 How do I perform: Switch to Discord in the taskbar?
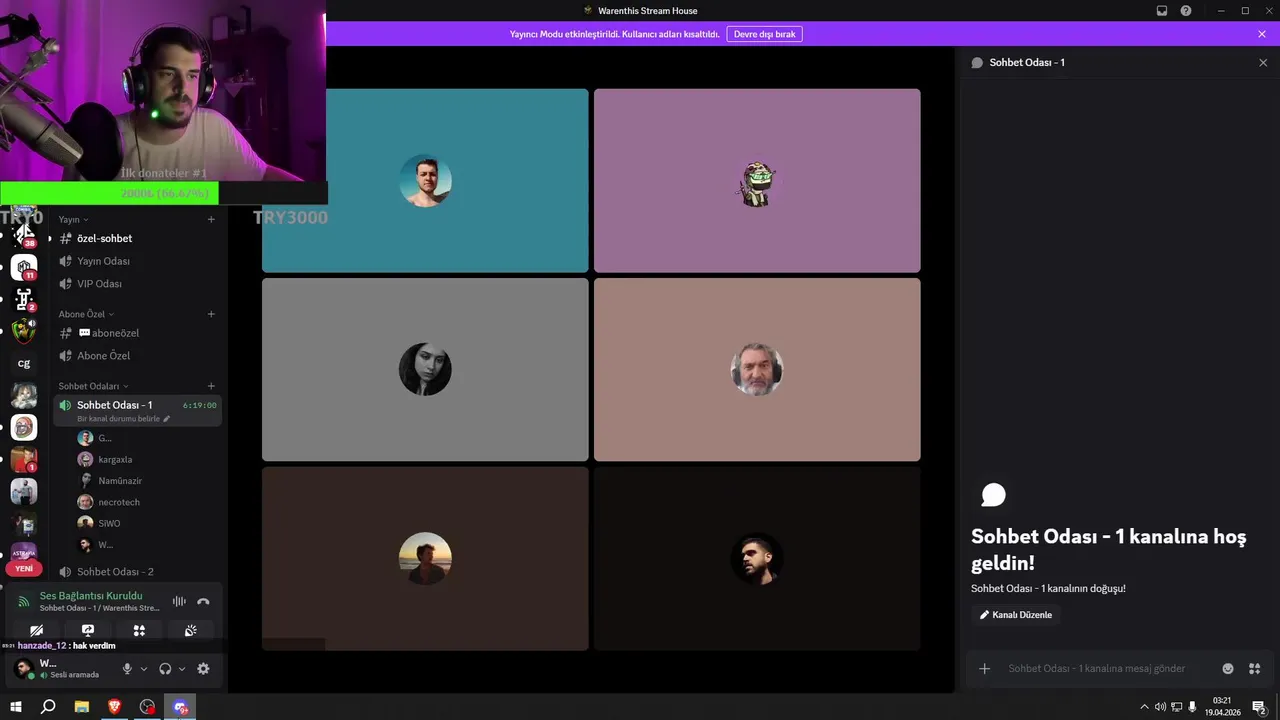click(180, 707)
